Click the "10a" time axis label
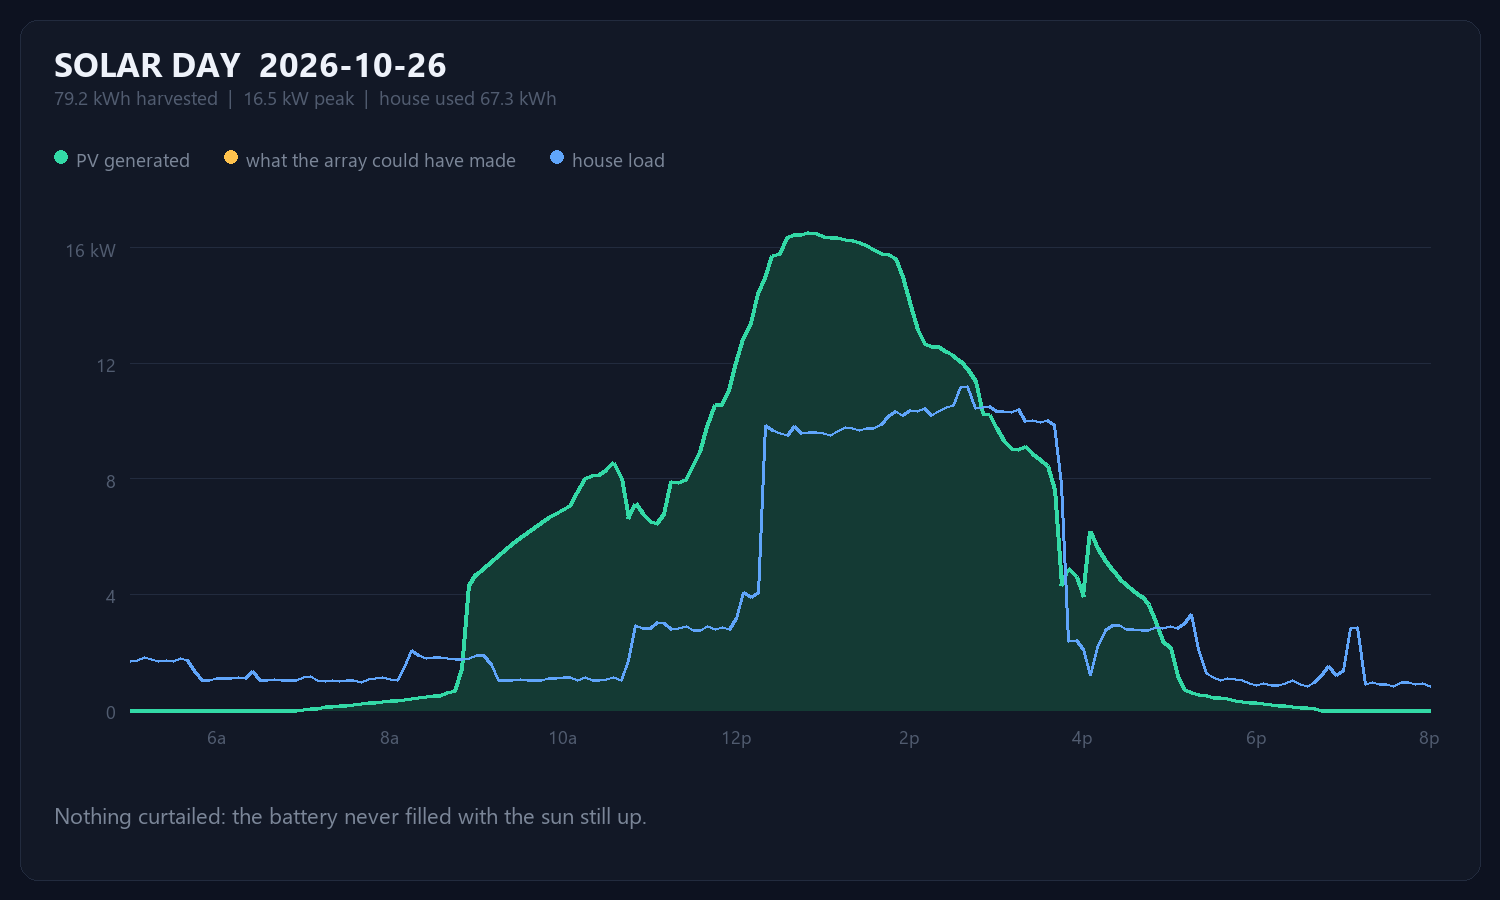1500x900 pixels. 563,738
